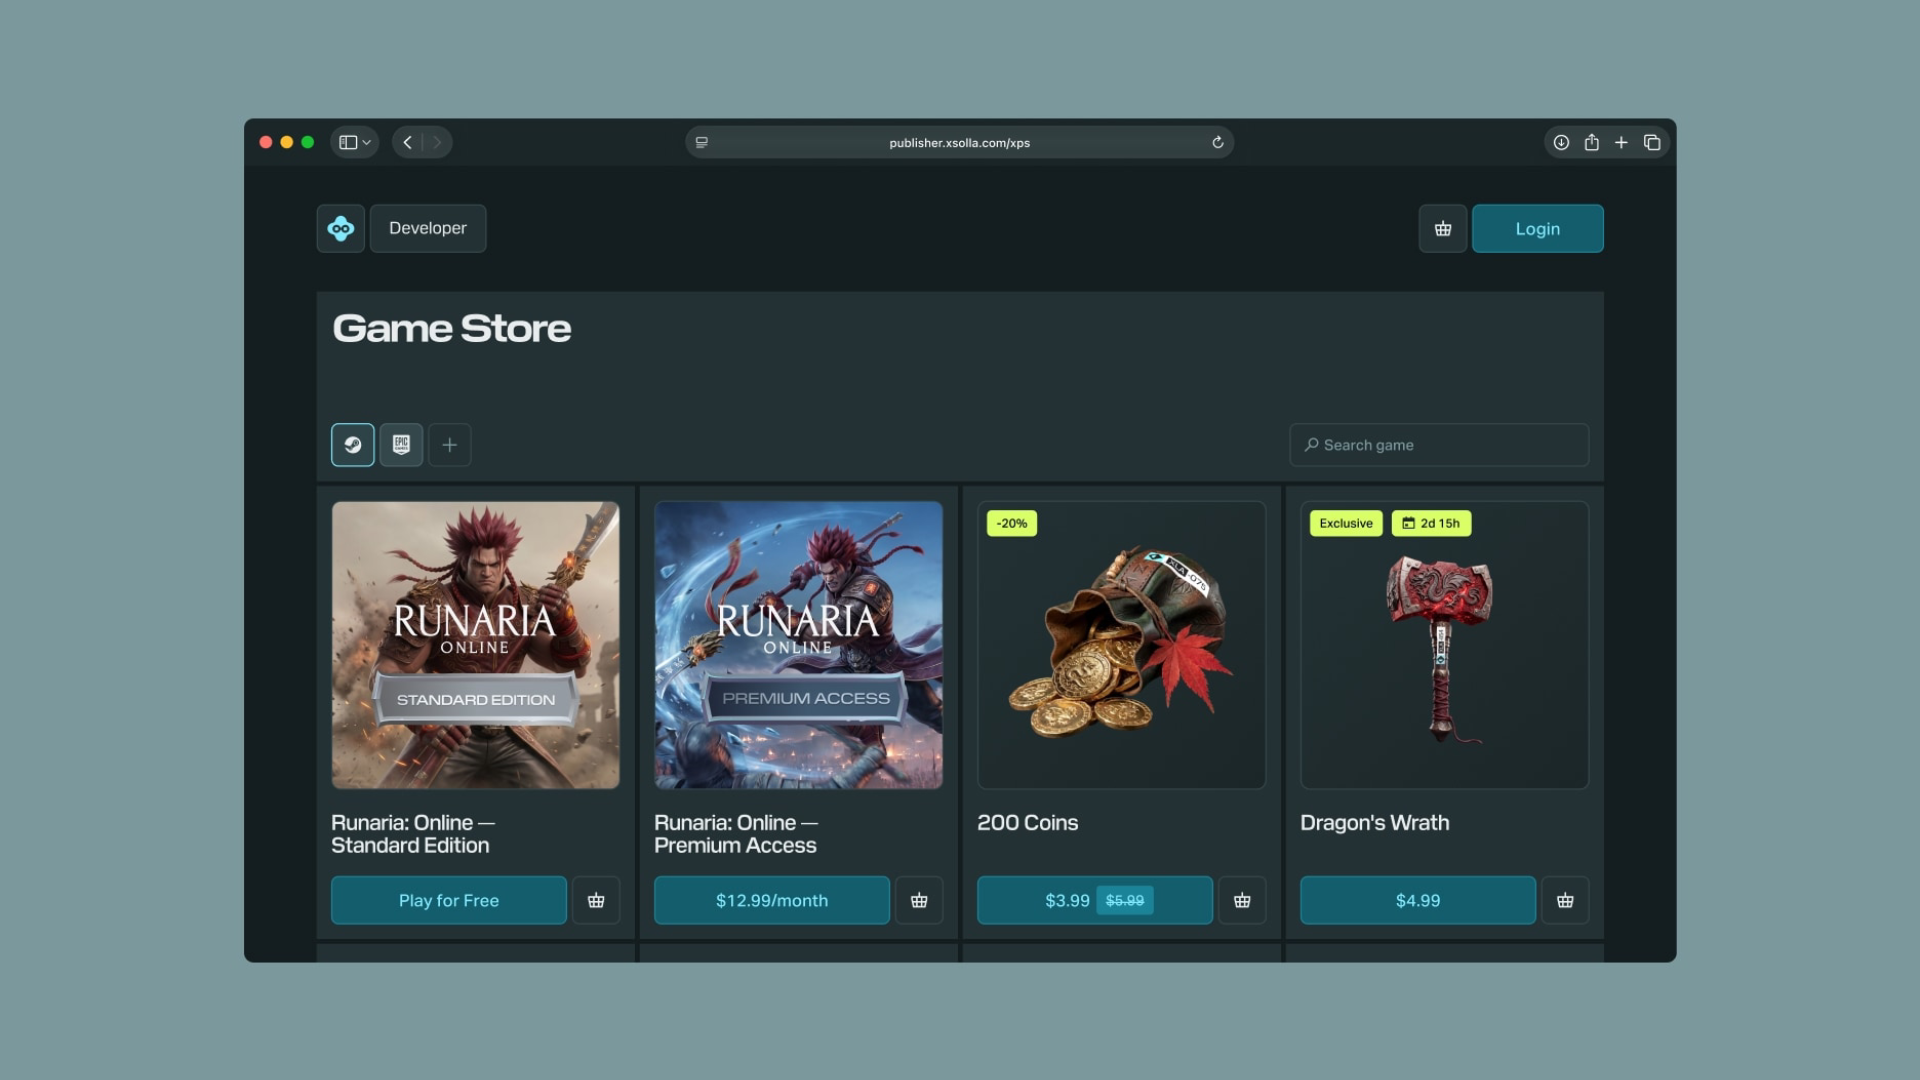Image resolution: width=1920 pixels, height=1080 pixels.
Task: Select the Epic Games platform tab
Action: pos(401,445)
